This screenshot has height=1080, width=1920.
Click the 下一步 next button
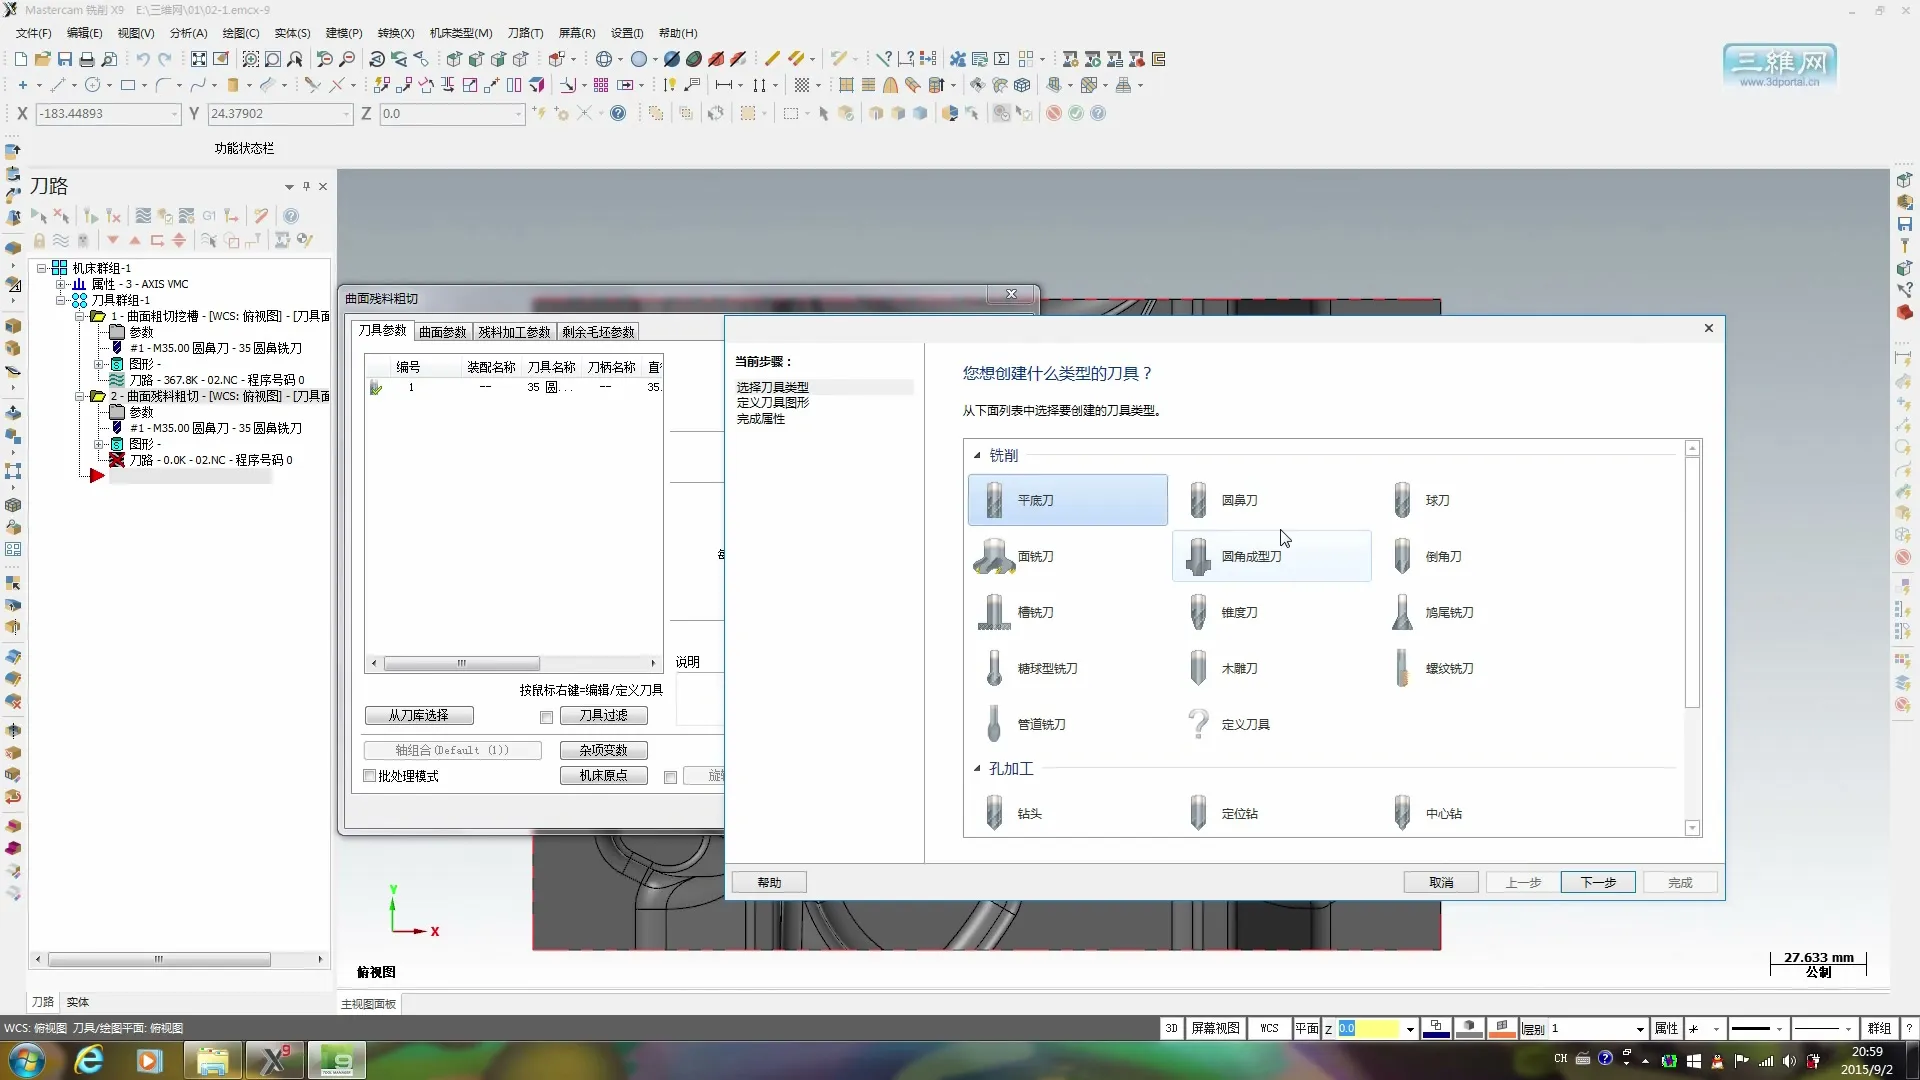(x=1597, y=882)
